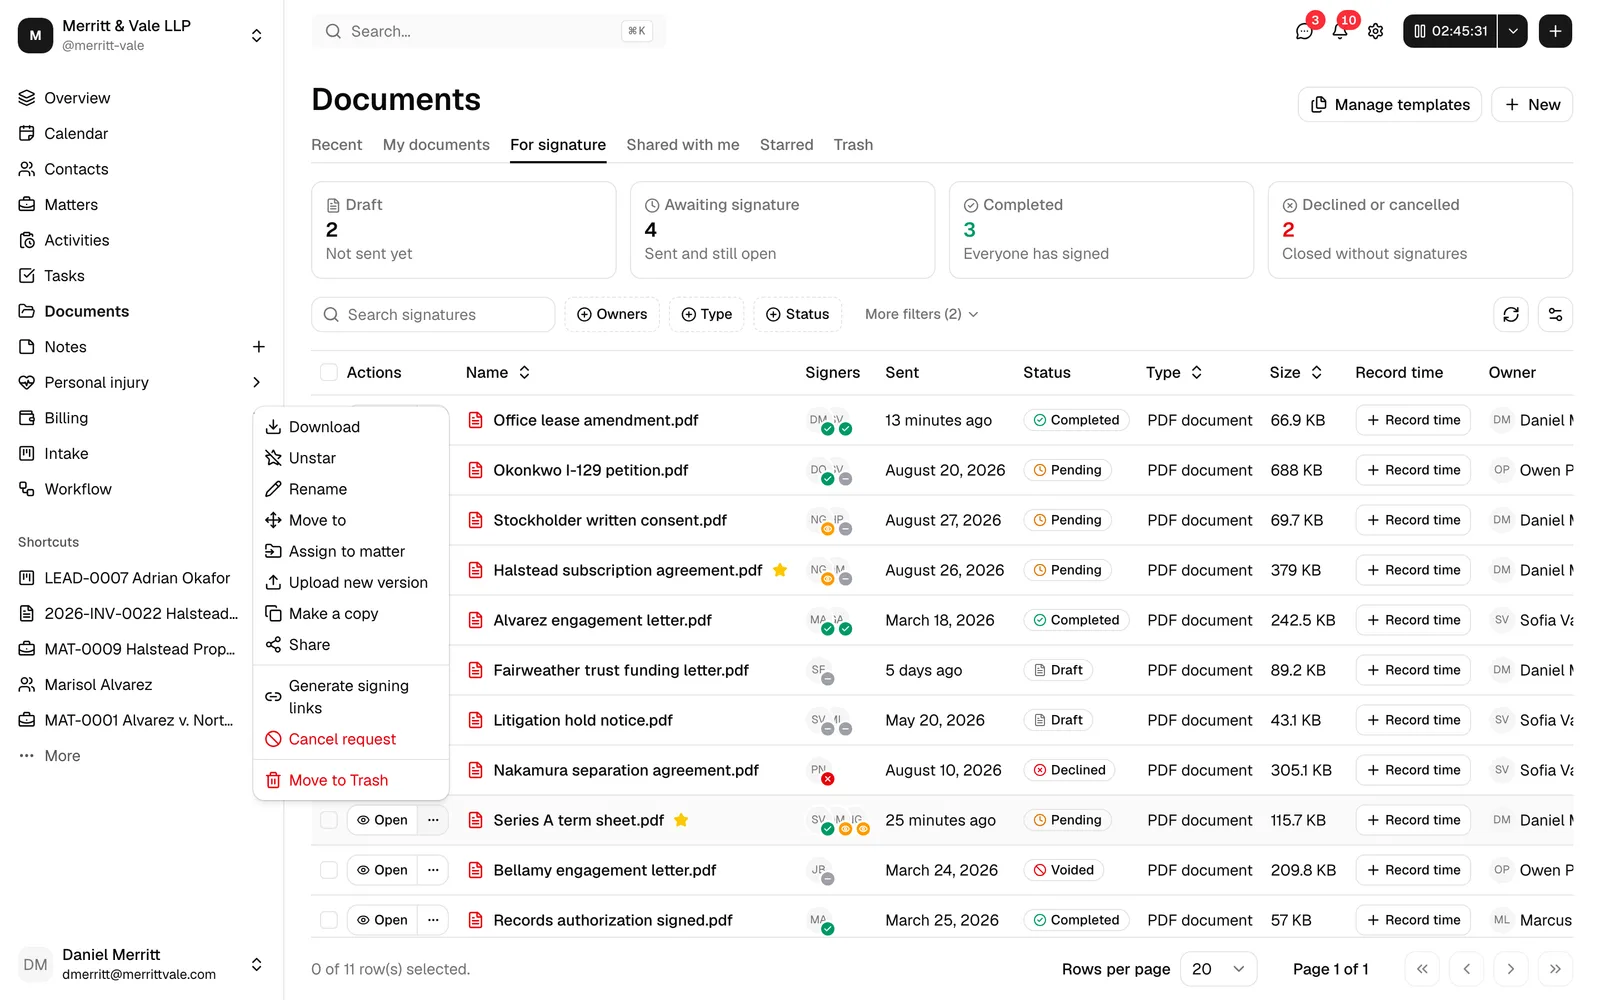
Task: Refresh the signatures table
Action: coord(1511,314)
